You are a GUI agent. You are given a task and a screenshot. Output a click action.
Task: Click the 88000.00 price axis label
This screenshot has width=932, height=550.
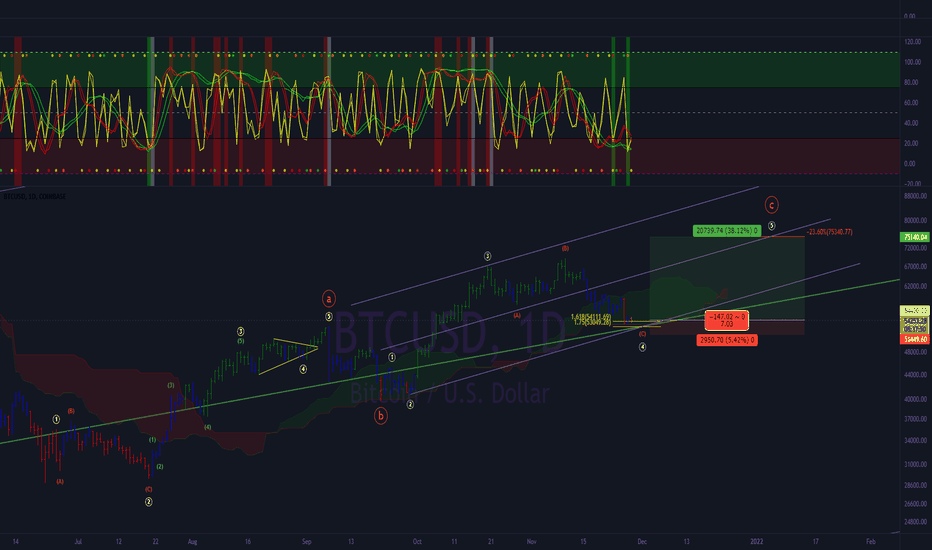pyautogui.click(x=915, y=196)
